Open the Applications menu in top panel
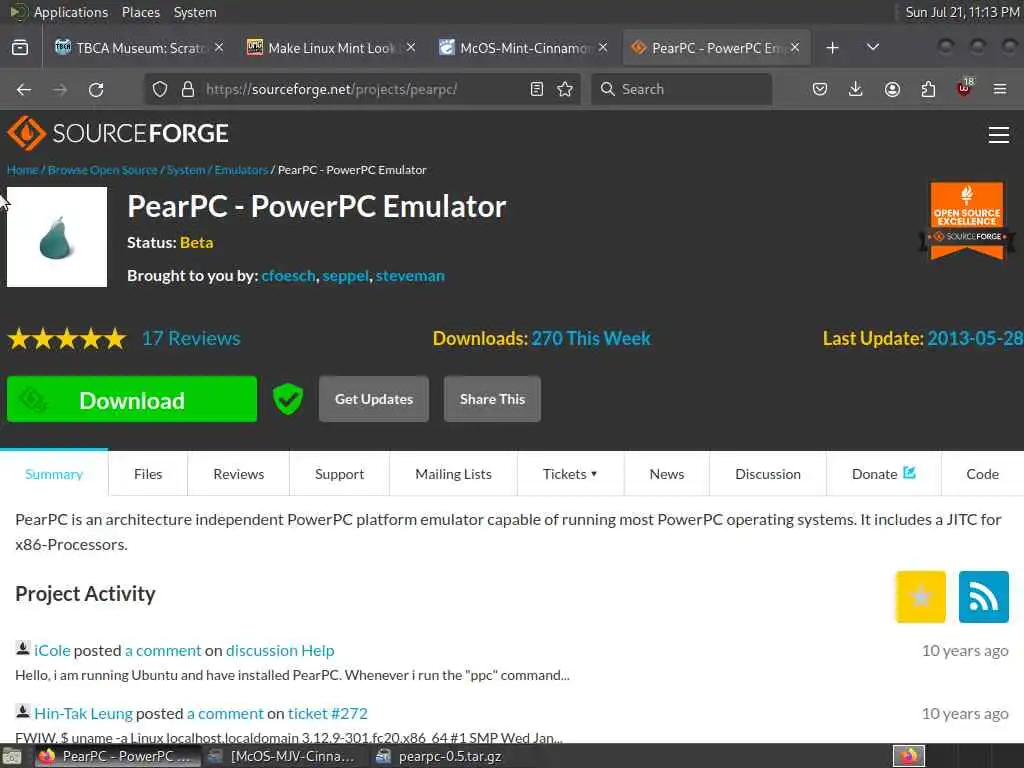Screen dimensions: 1024x768 (x=71, y=12)
